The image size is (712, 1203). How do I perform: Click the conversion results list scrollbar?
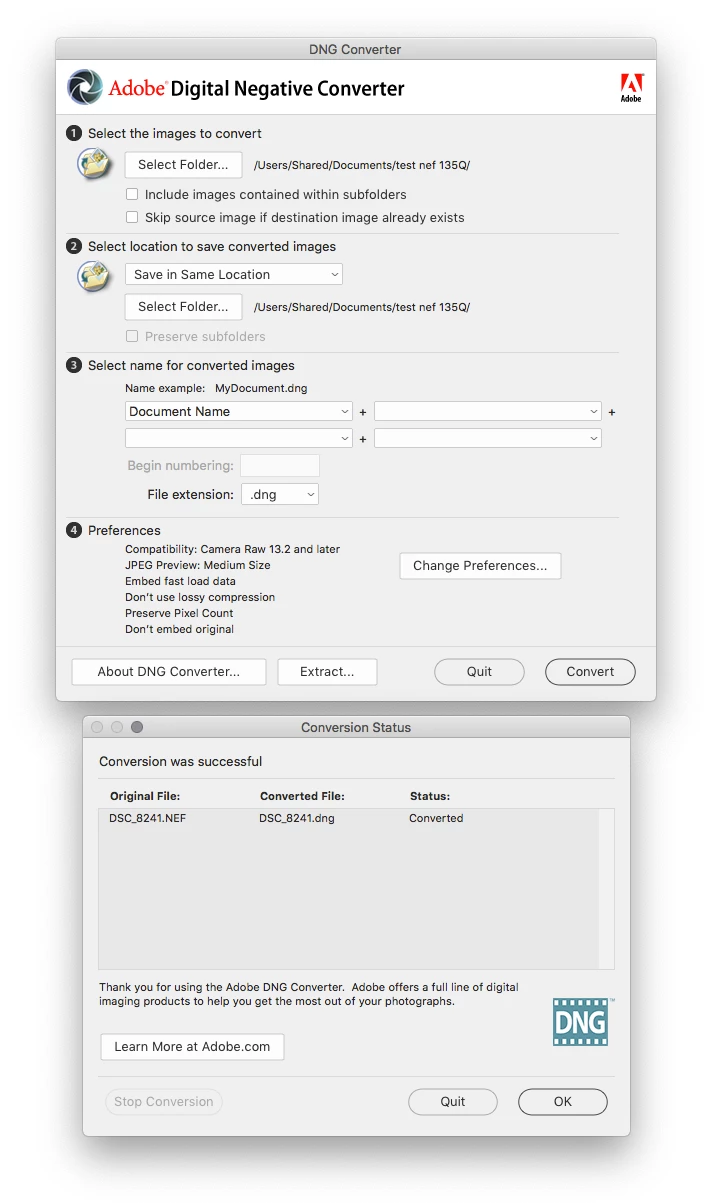click(x=606, y=888)
